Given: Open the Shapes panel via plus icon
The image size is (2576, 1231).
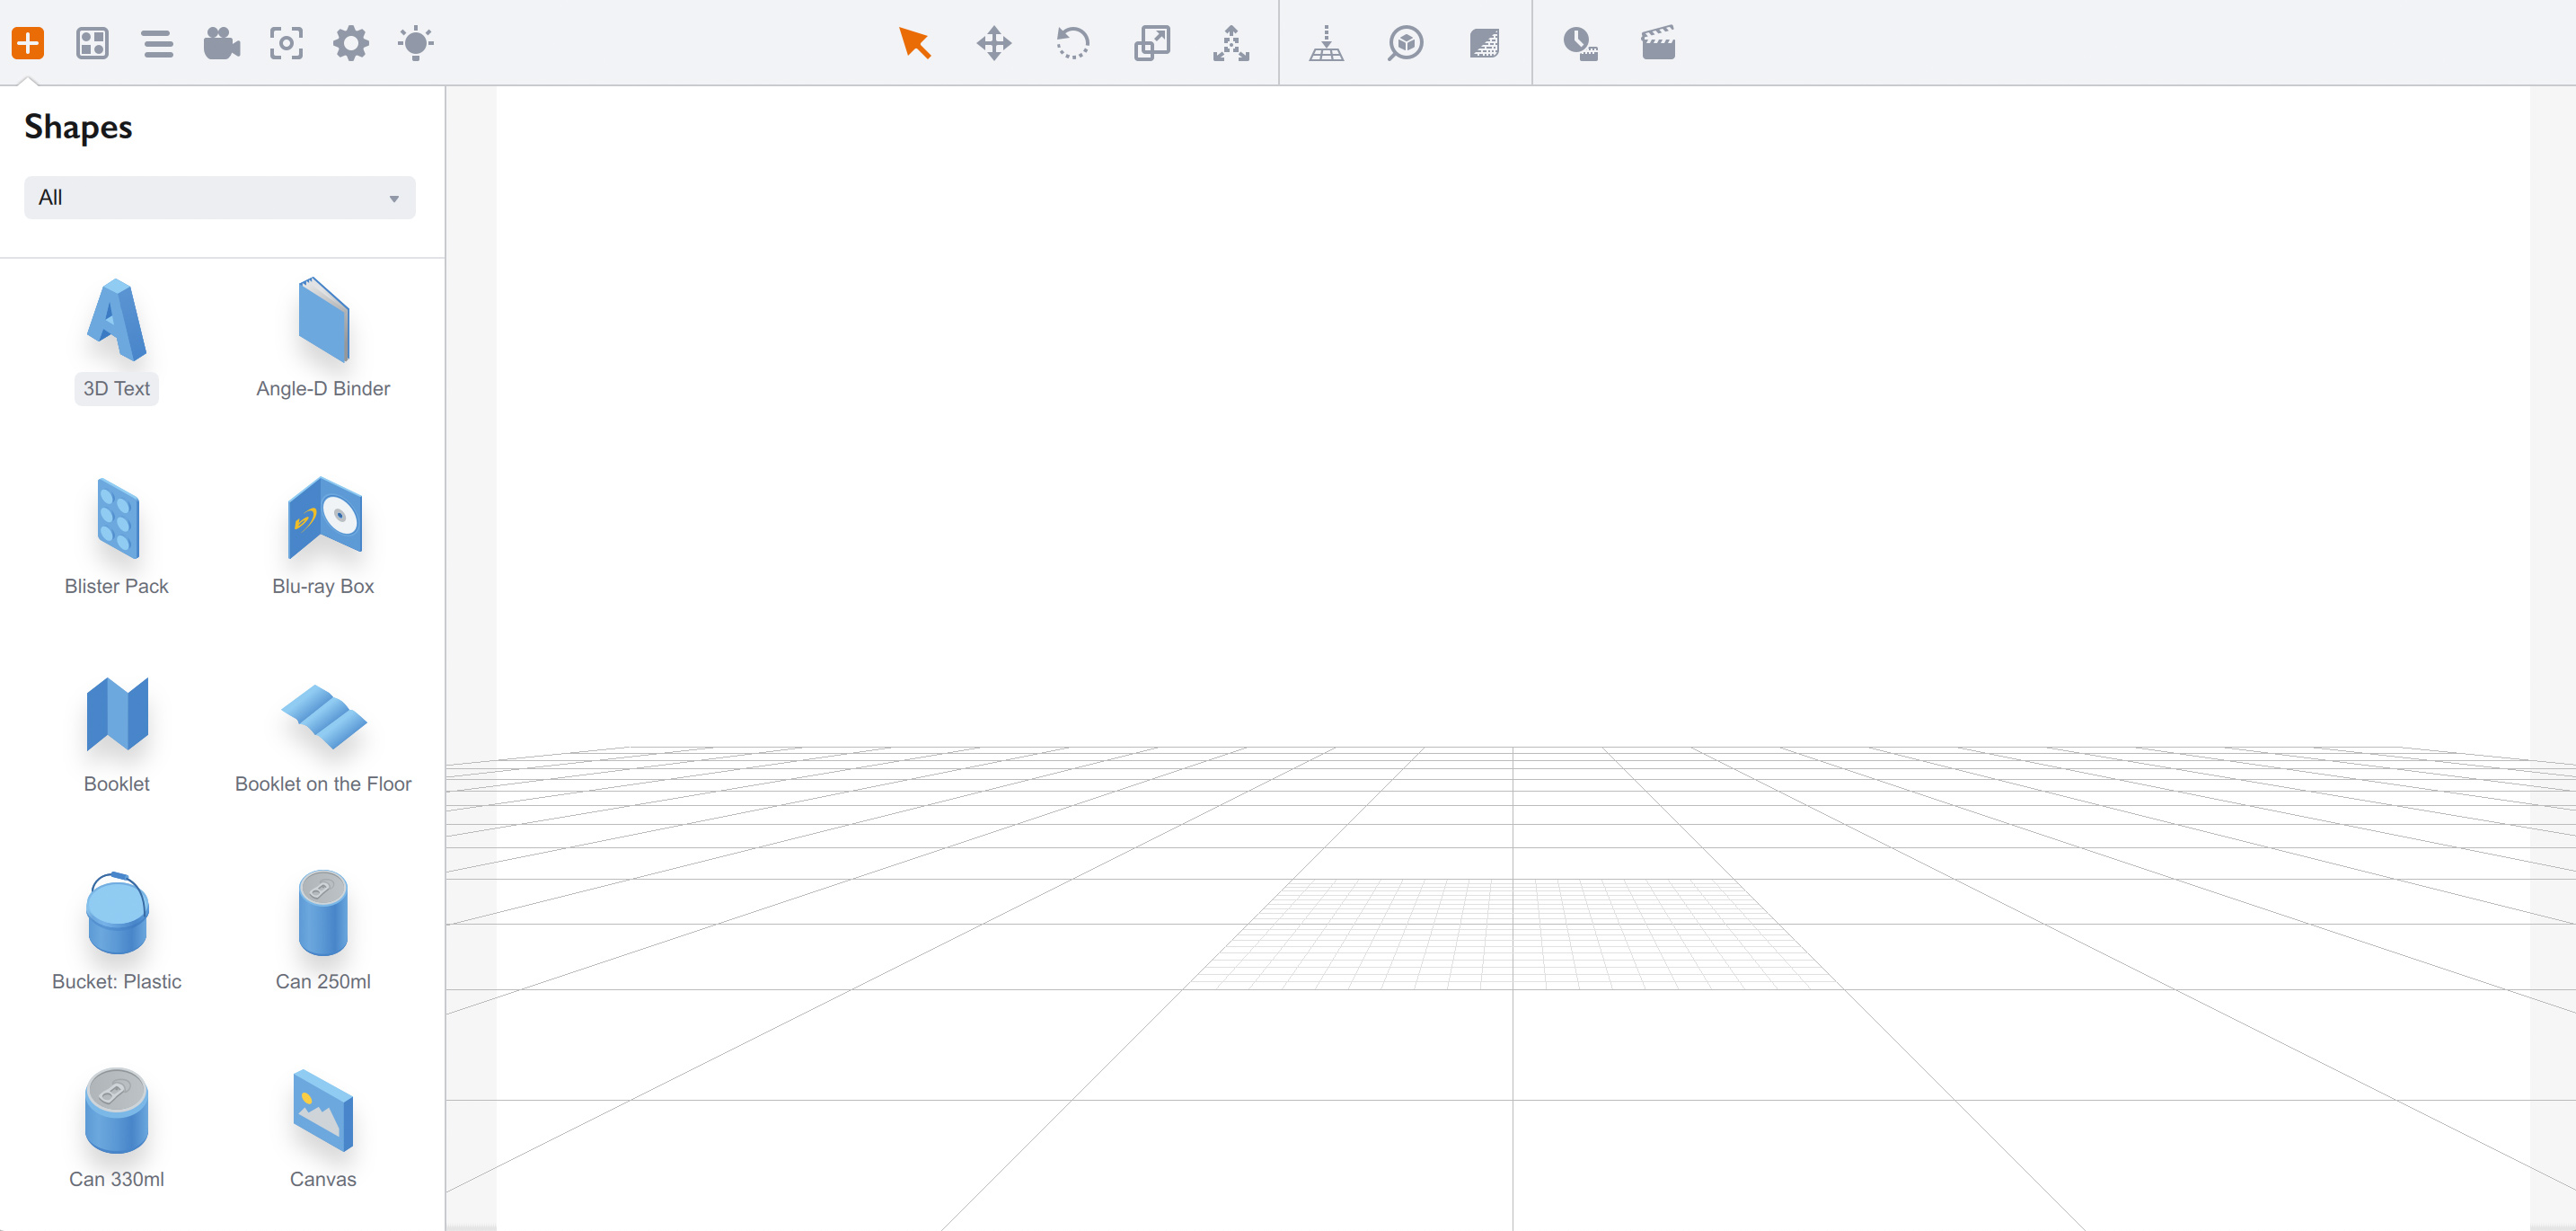Looking at the screenshot, I should tap(28, 43).
